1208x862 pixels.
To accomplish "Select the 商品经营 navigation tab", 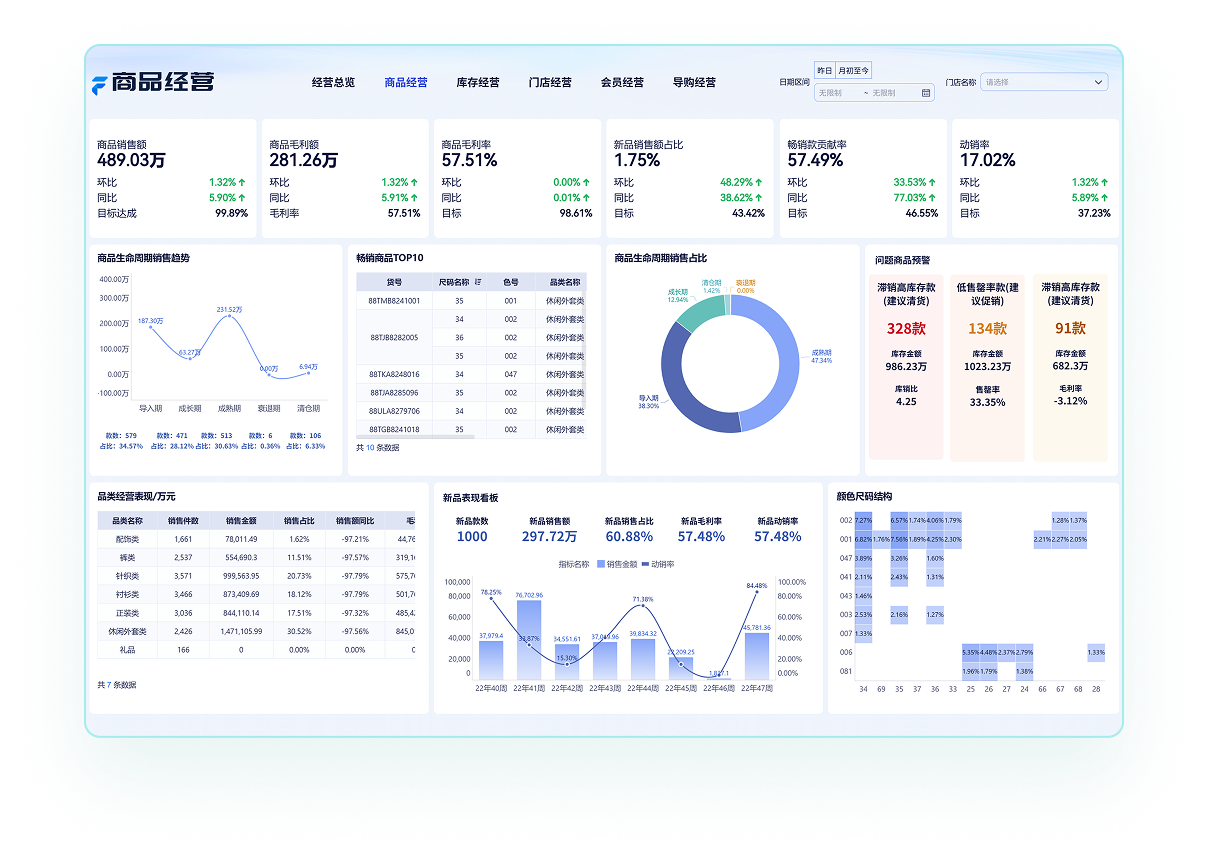I will coord(406,83).
